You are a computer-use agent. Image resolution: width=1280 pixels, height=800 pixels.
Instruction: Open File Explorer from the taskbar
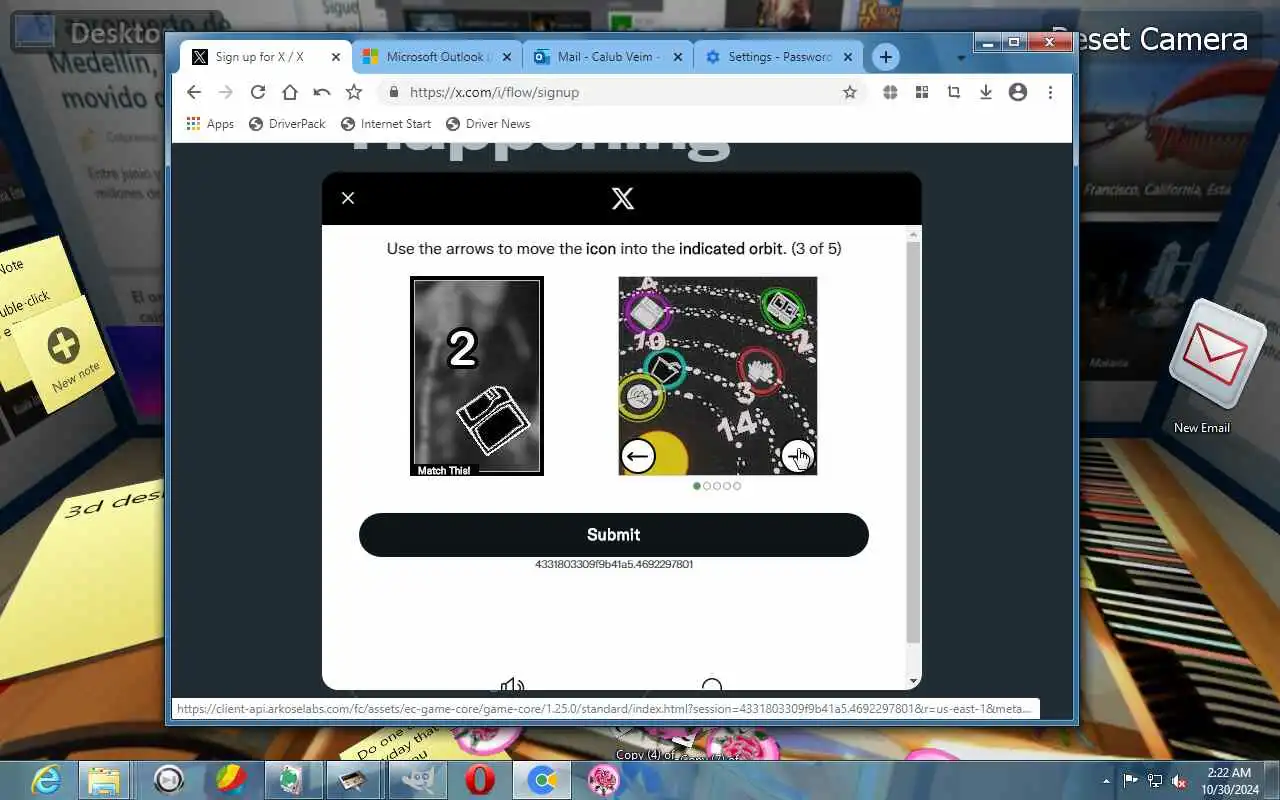click(x=103, y=780)
